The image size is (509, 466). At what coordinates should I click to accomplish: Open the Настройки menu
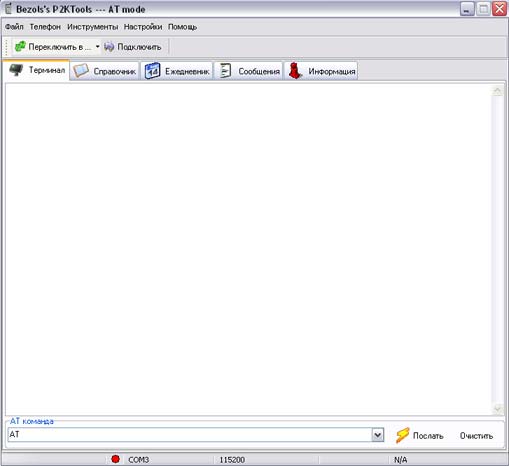(143, 27)
